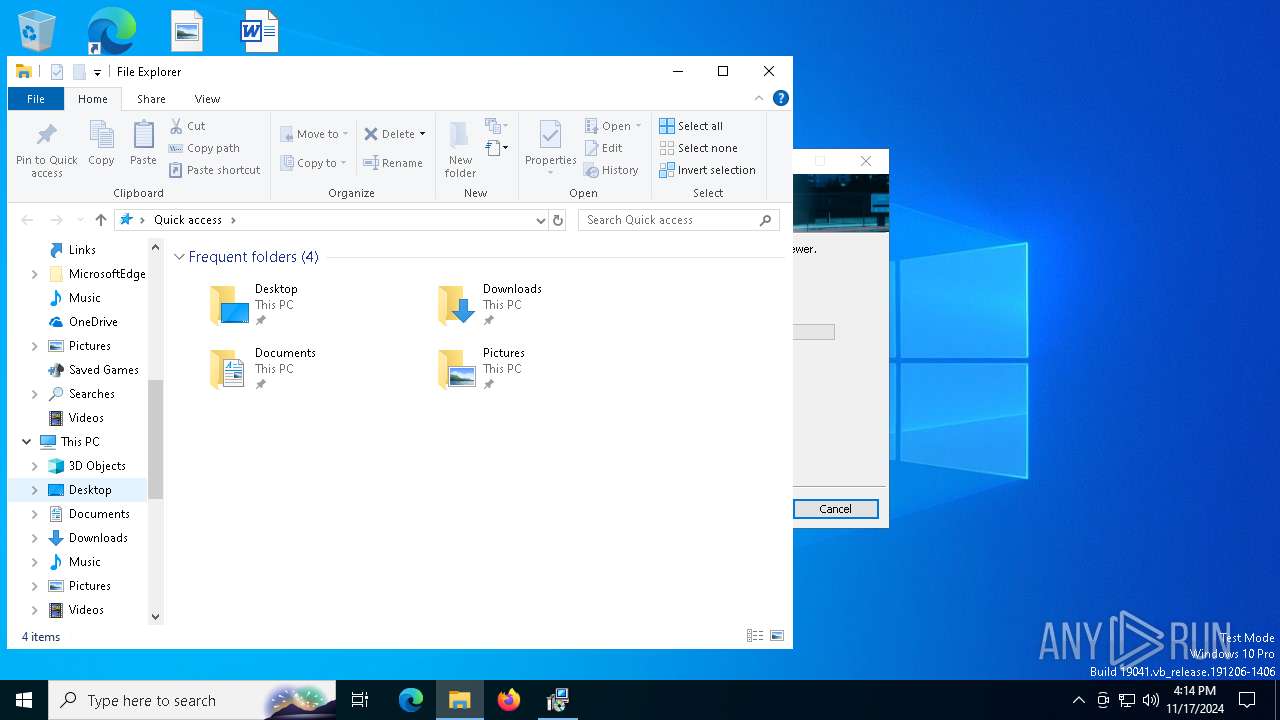
Task: Click the Up navigation arrow
Action: tap(101, 220)
